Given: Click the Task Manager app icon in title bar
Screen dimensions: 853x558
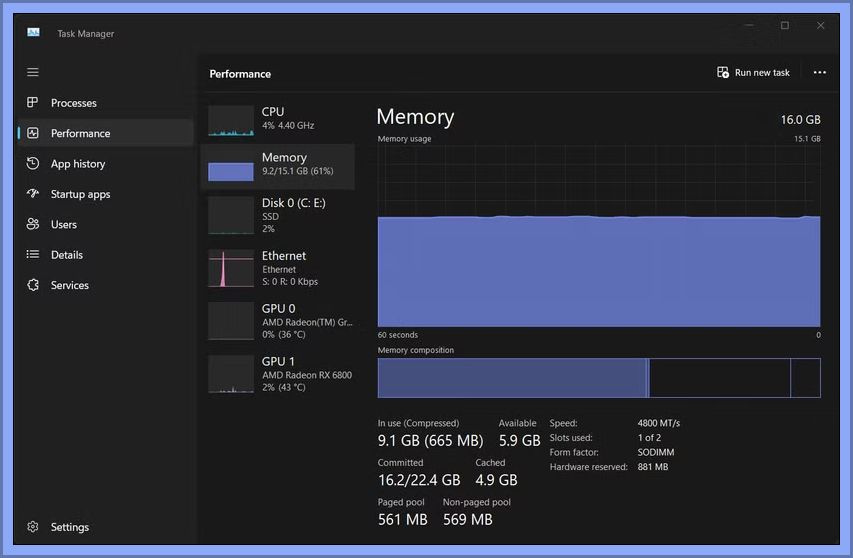Looking at the screenshot, I should click(33, 33).
